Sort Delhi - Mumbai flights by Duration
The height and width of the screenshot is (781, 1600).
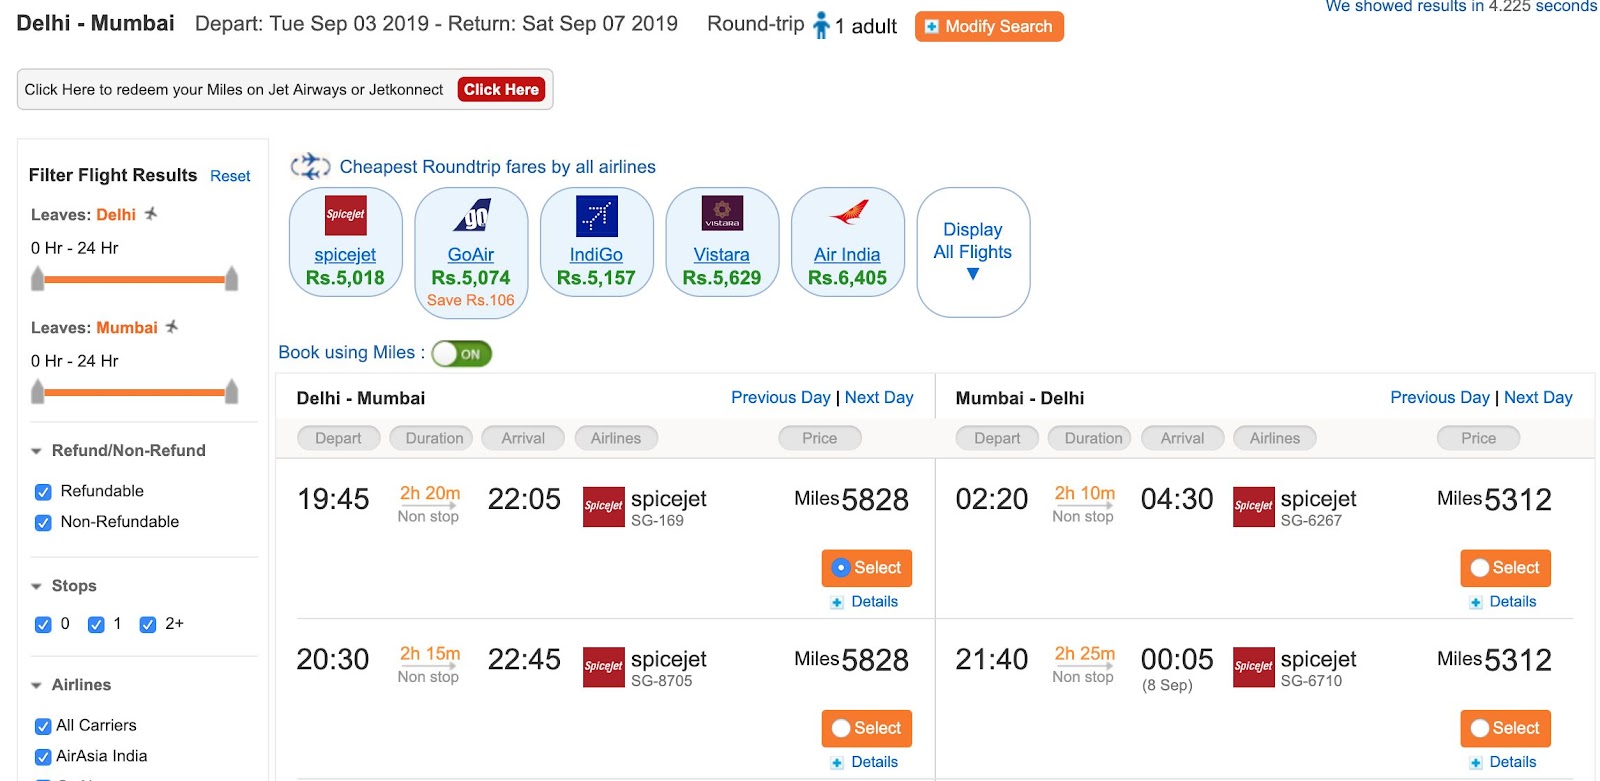(x=434, y=438)
